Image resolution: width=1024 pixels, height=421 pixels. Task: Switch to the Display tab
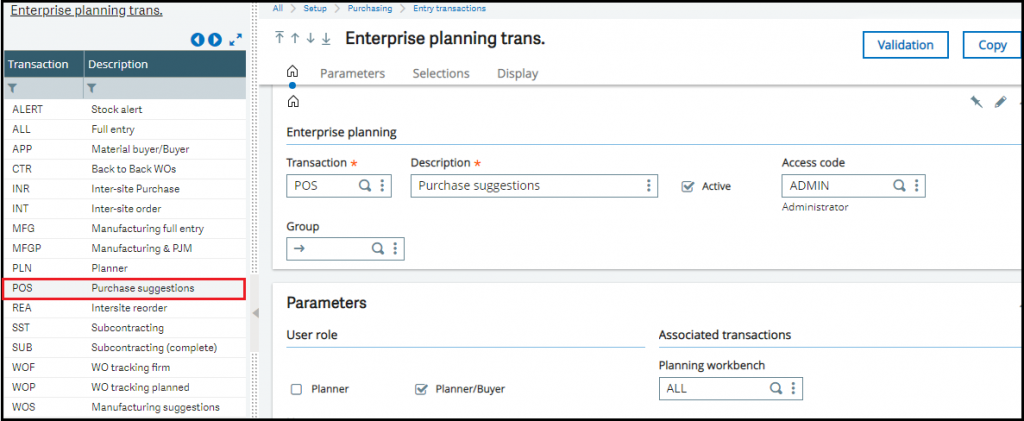(x=517, y=73)
